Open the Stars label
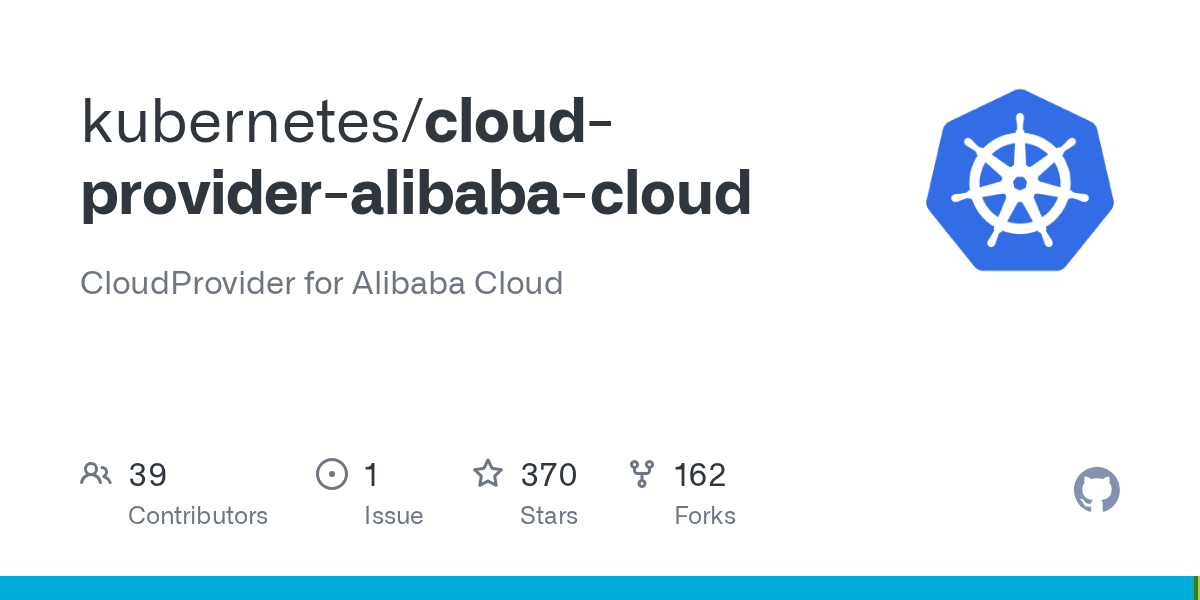This screenshot has width=1200, height=600. click(x=548, y=516)
